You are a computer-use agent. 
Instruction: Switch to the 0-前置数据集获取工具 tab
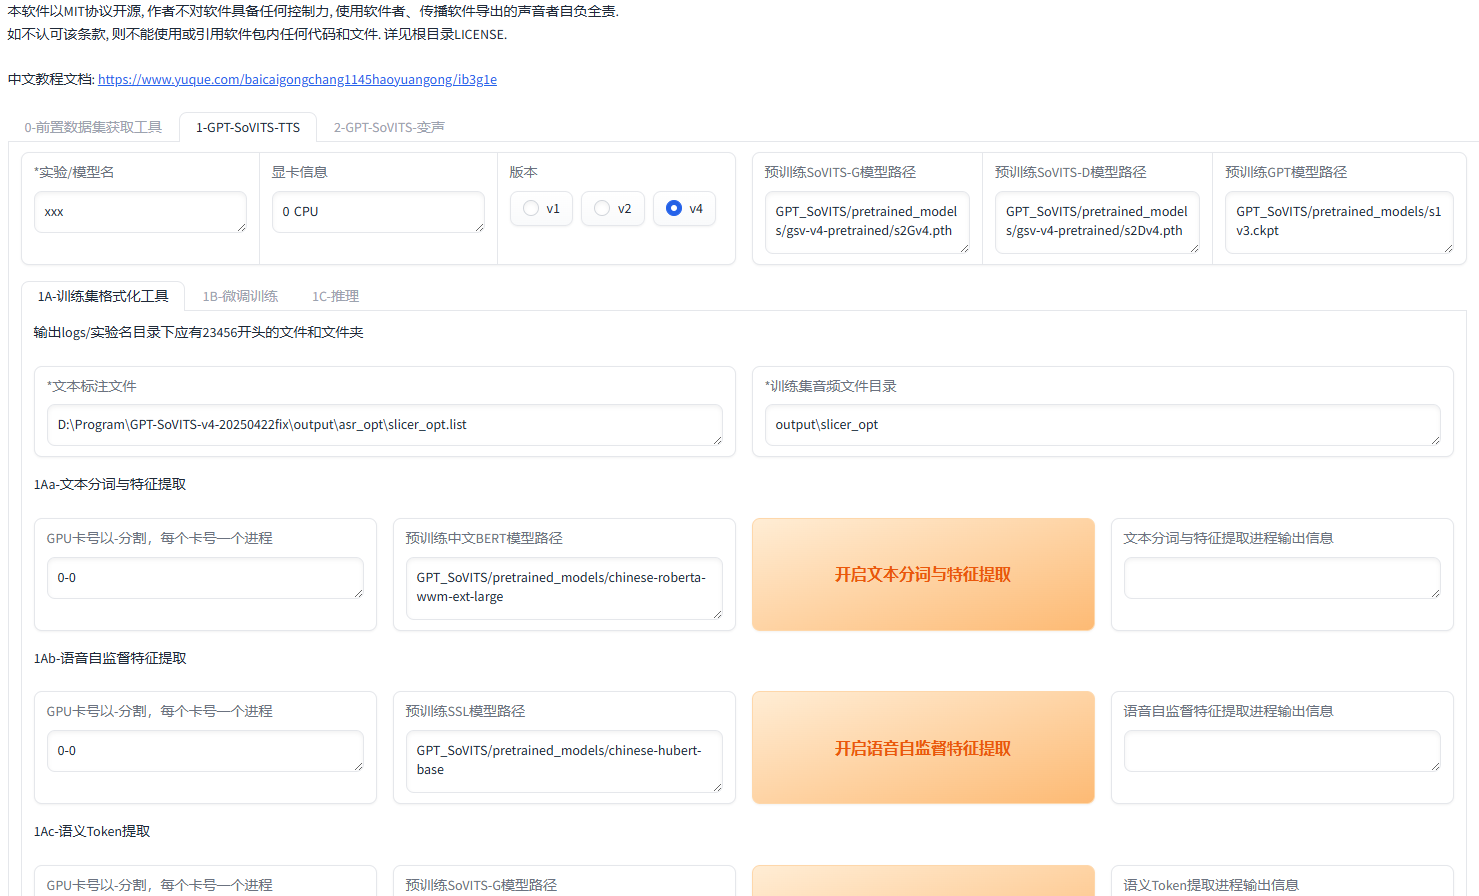(93, 127)
